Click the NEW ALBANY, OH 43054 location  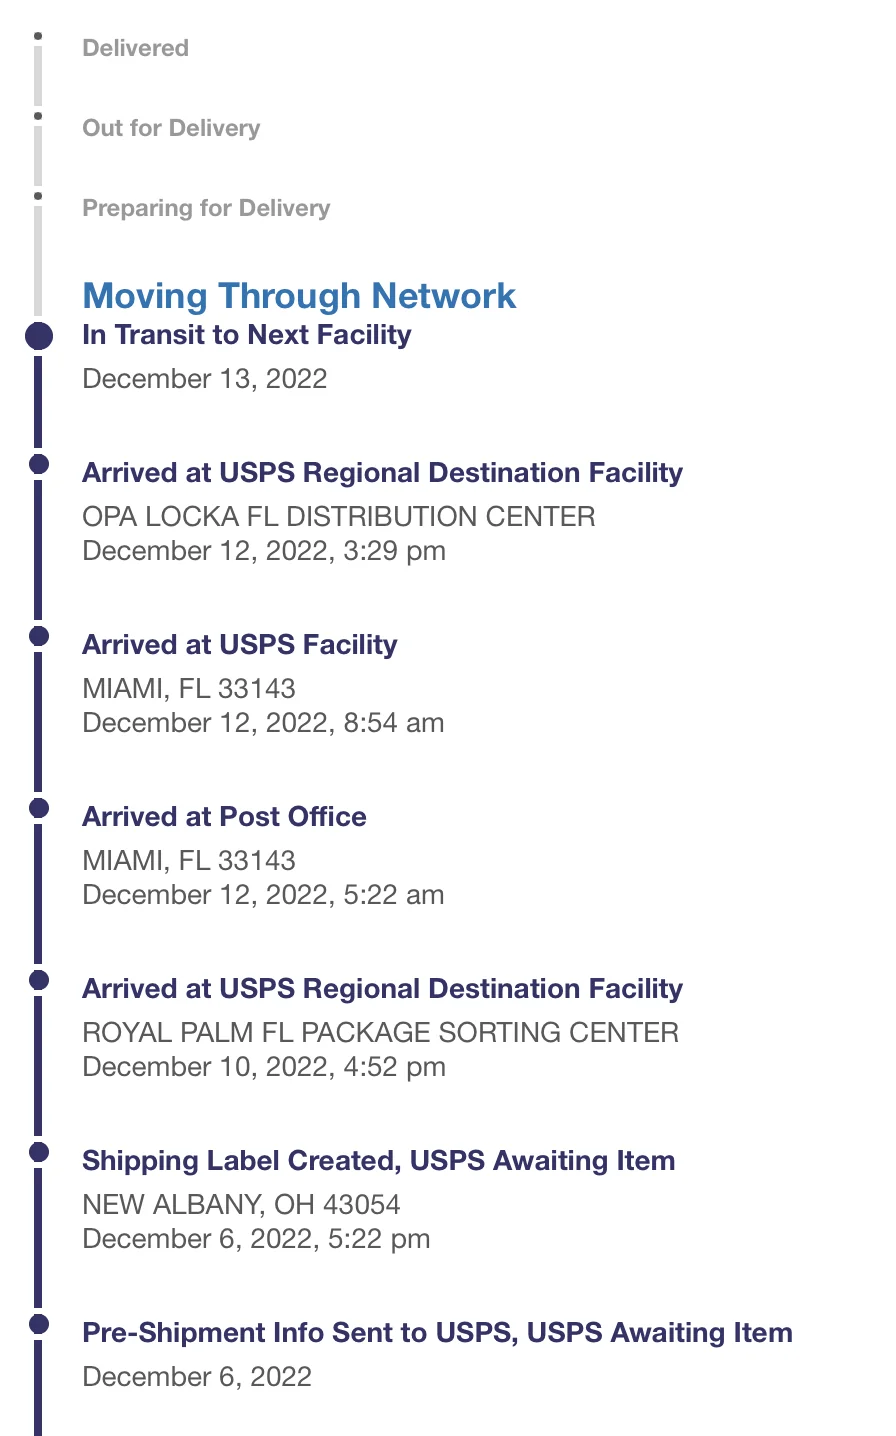pyautogui.click(x=241, y=1205)
